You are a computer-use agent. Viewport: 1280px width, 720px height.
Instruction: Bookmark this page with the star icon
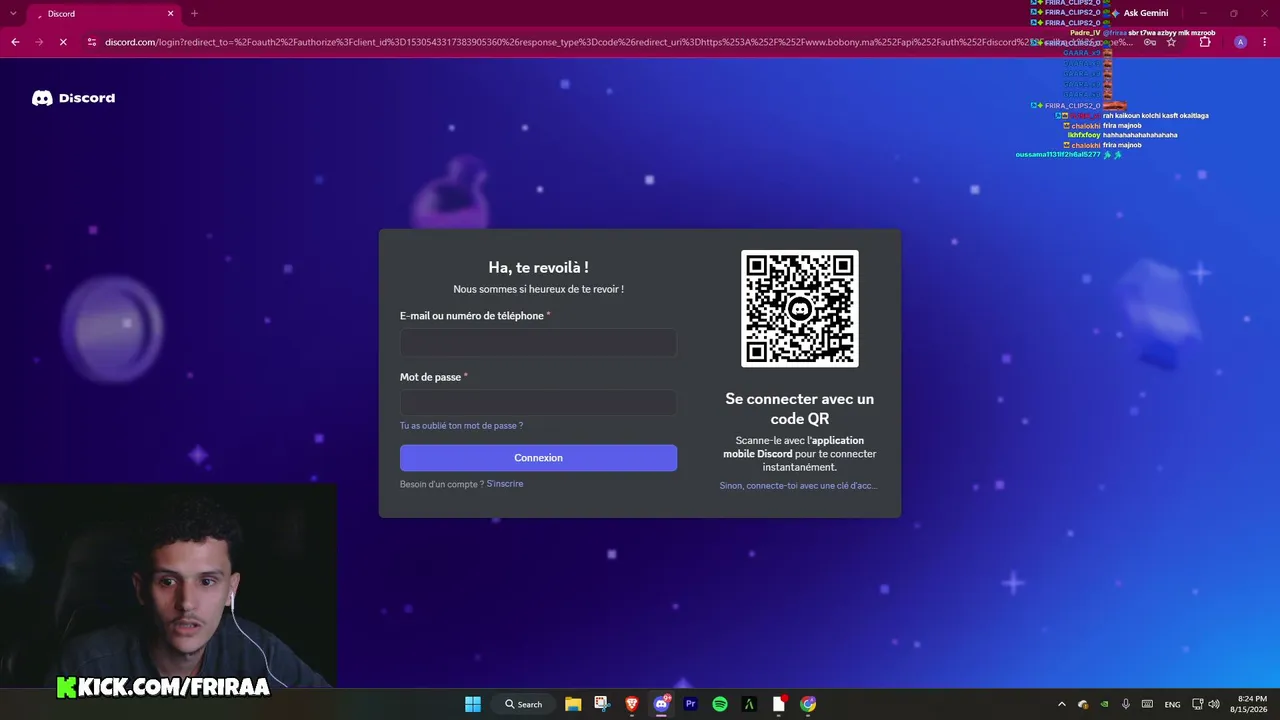(x=1172, y=42)
